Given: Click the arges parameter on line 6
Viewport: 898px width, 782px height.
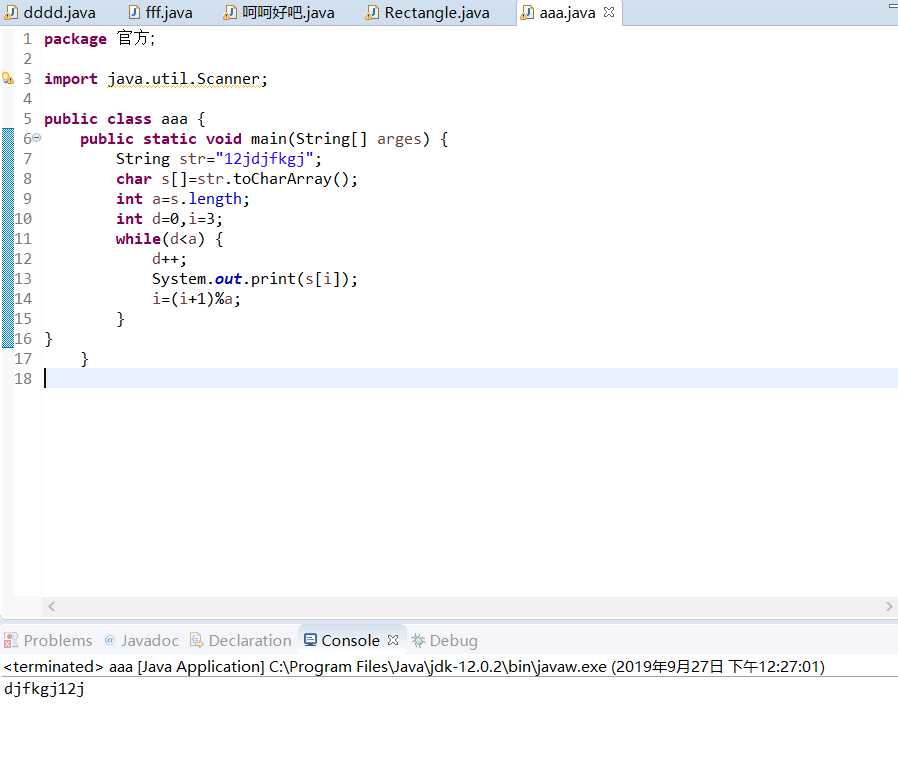Looking at the screenshot, I should (399, 139).
